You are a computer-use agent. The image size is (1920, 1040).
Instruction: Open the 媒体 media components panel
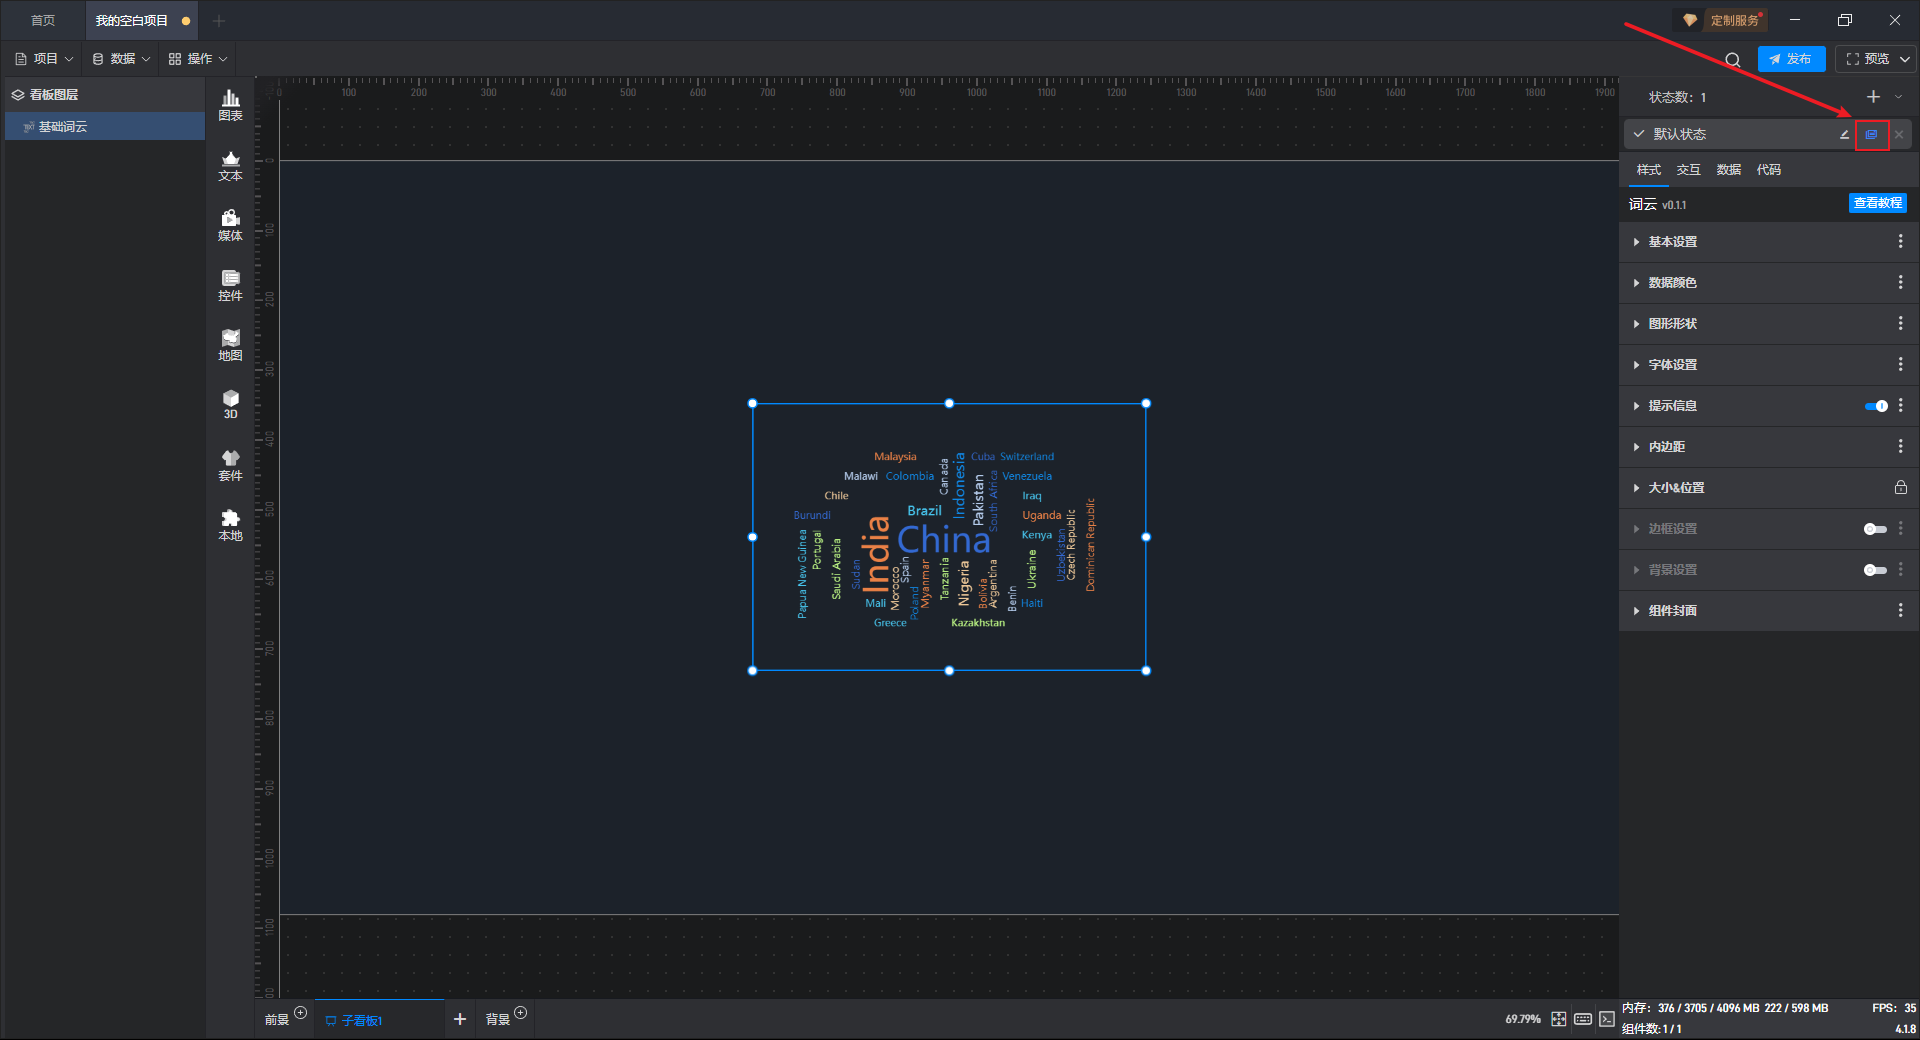coord(230,225)
